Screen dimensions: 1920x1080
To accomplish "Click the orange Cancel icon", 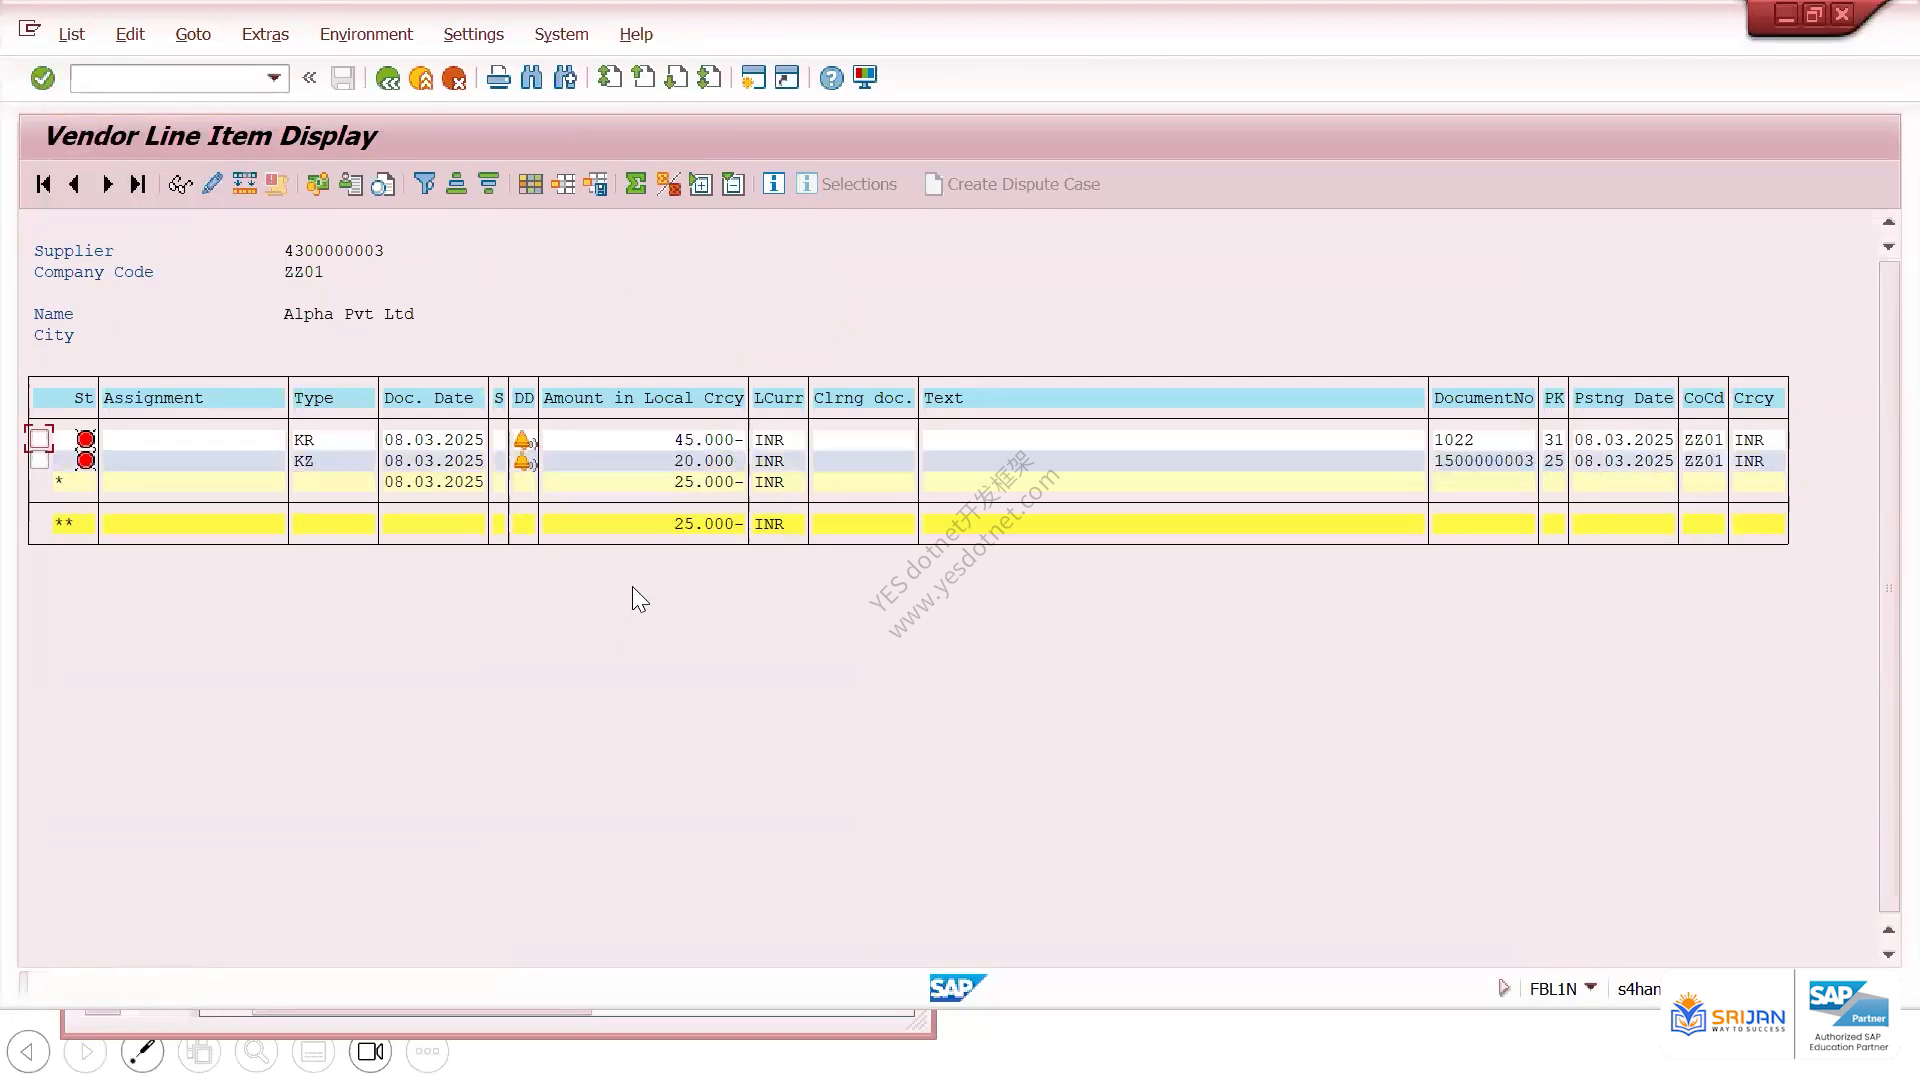I will [x=454, y=78].
